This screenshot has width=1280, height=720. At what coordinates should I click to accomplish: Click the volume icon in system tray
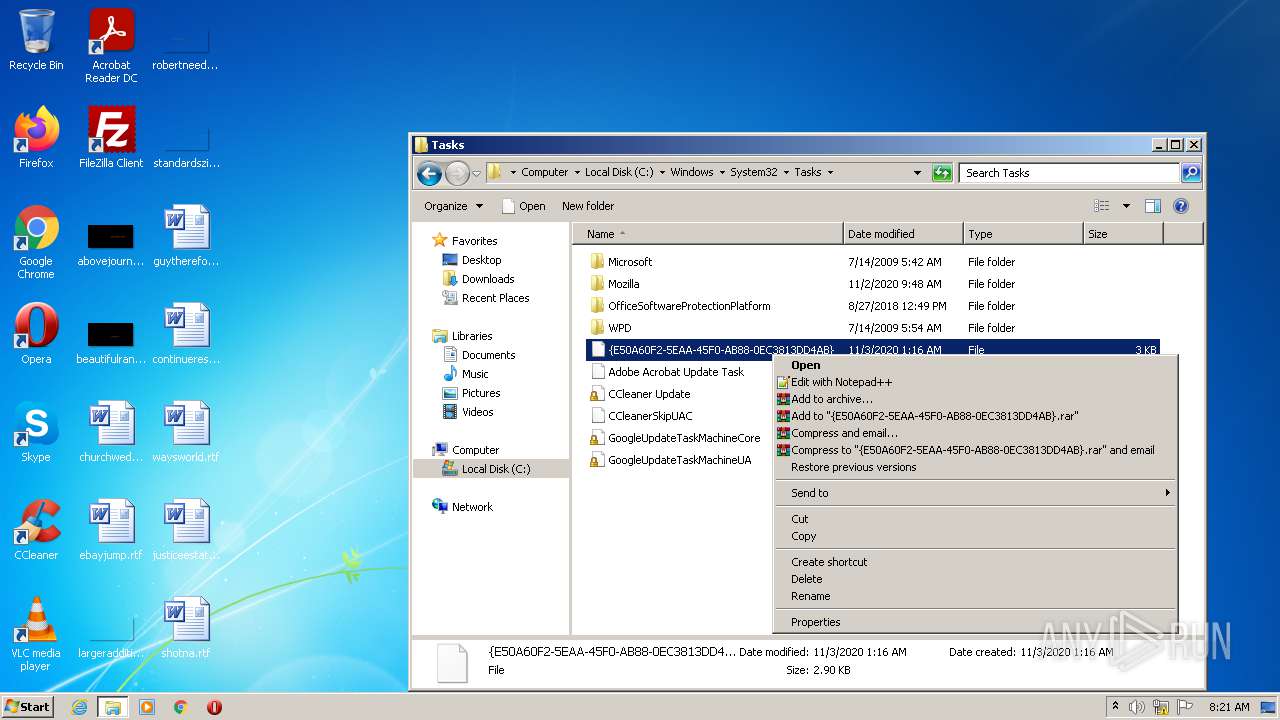point(1136,707)
